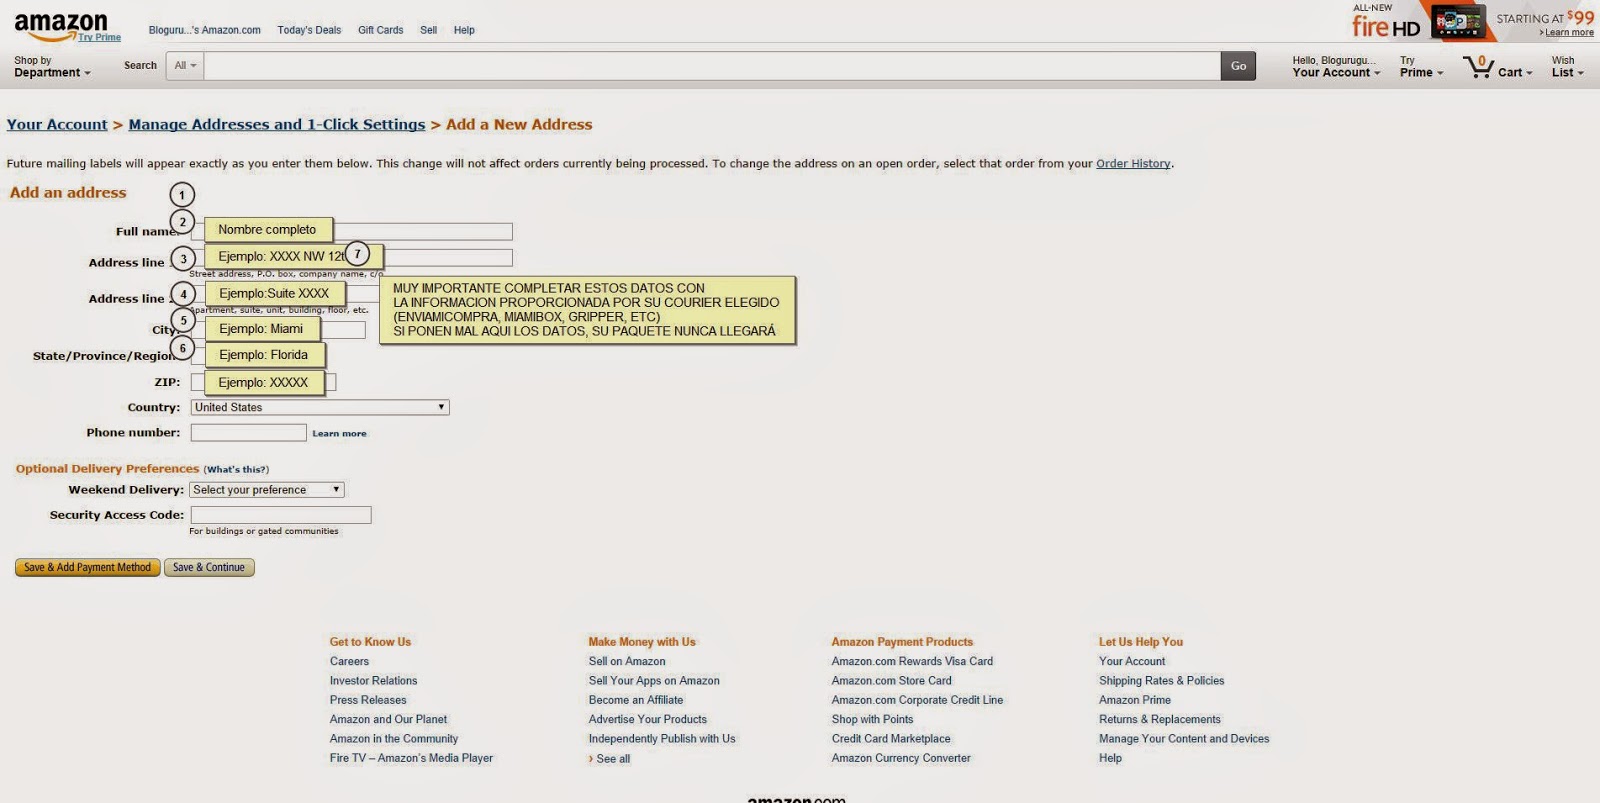
Task: Click Learn more on Fire HD ad
Action: (x=1567, y=33)
